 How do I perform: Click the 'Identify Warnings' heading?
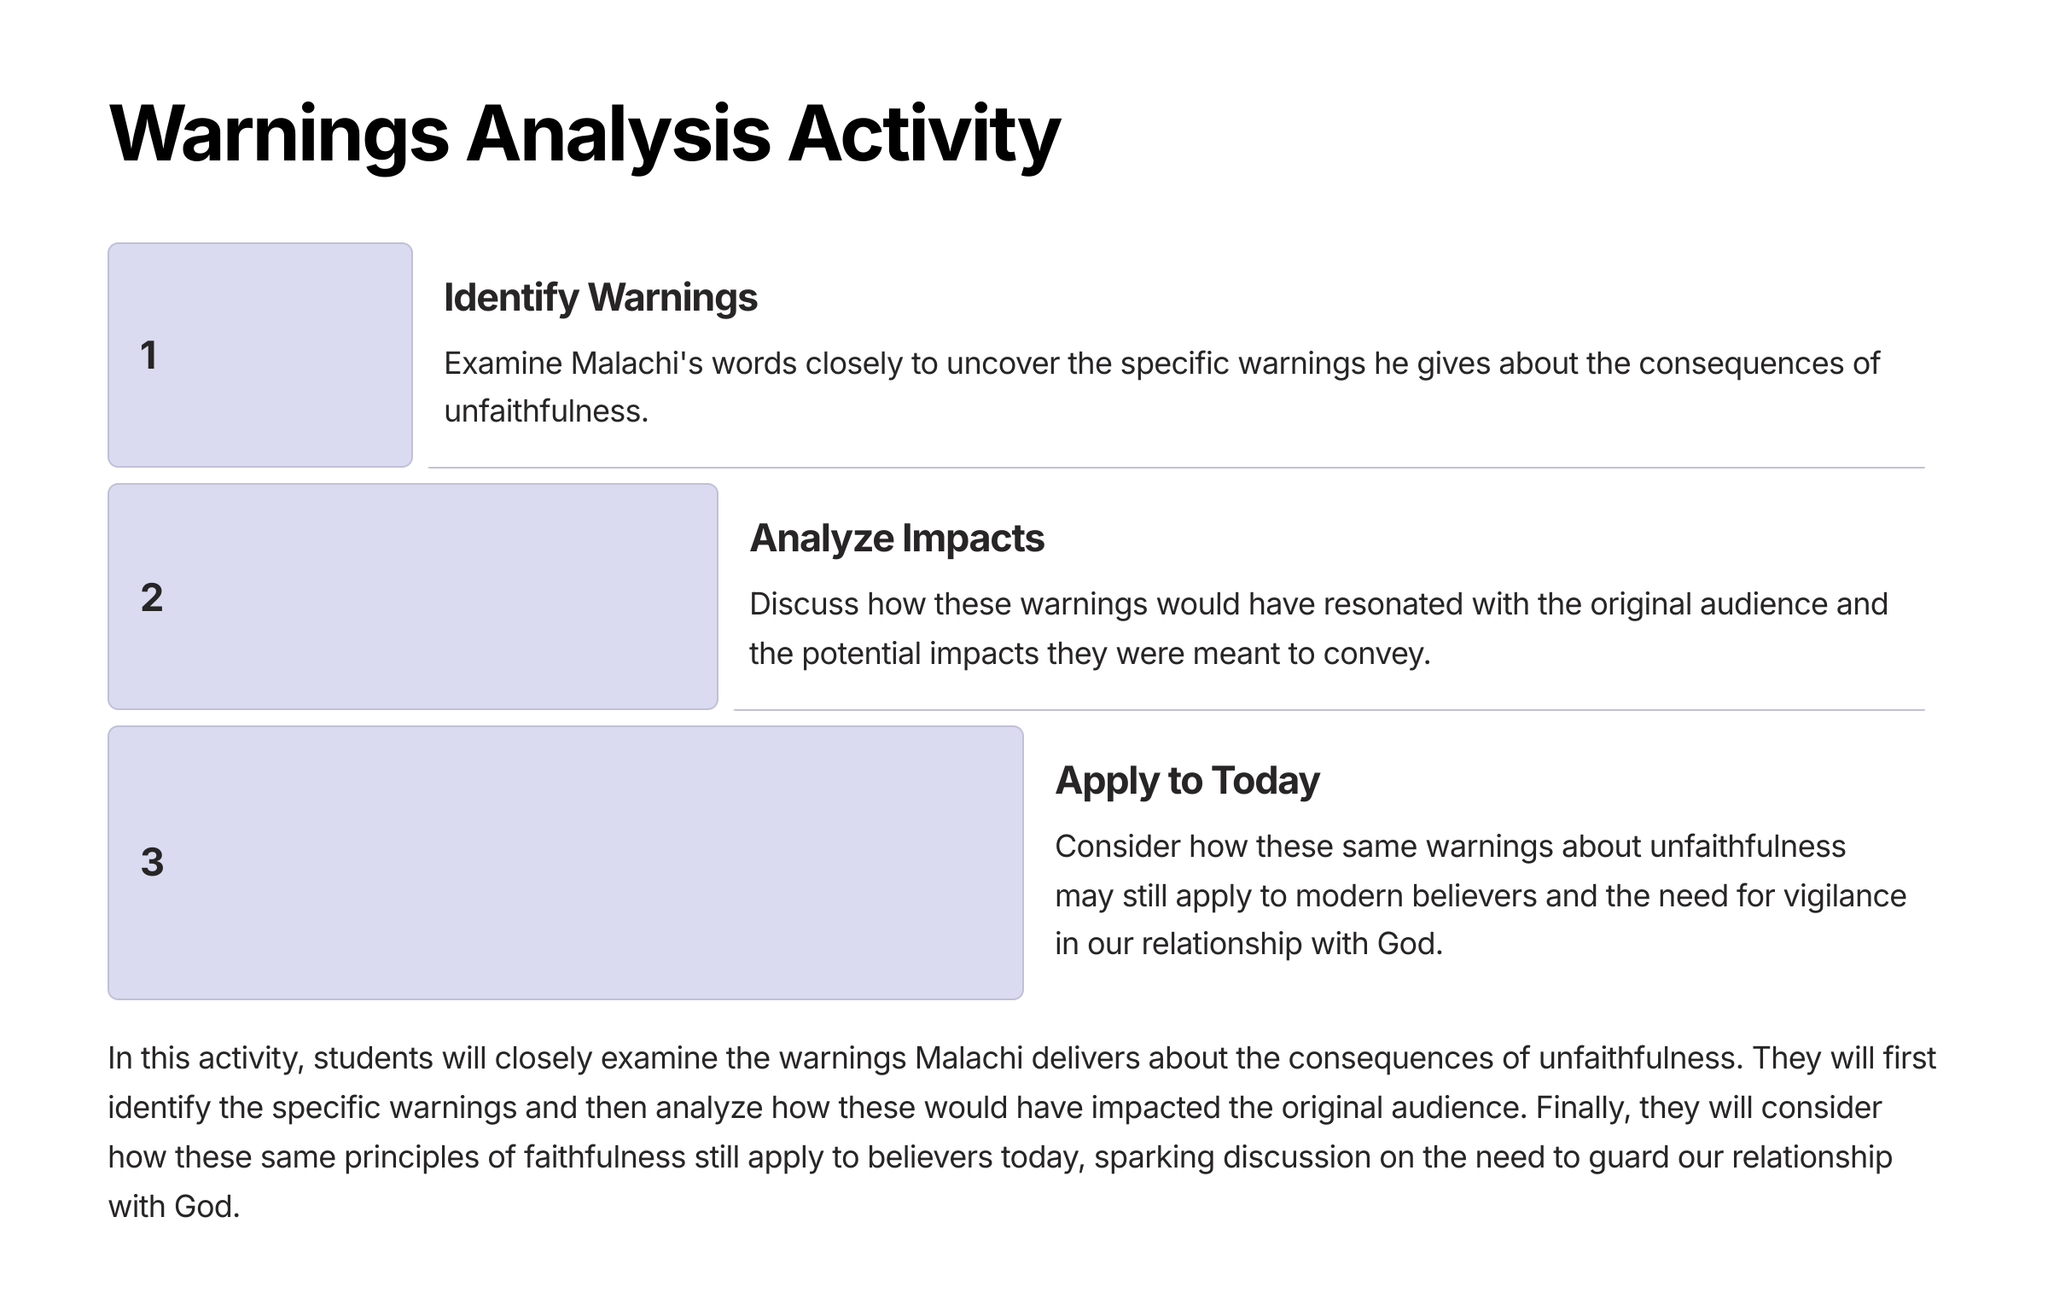600,298
